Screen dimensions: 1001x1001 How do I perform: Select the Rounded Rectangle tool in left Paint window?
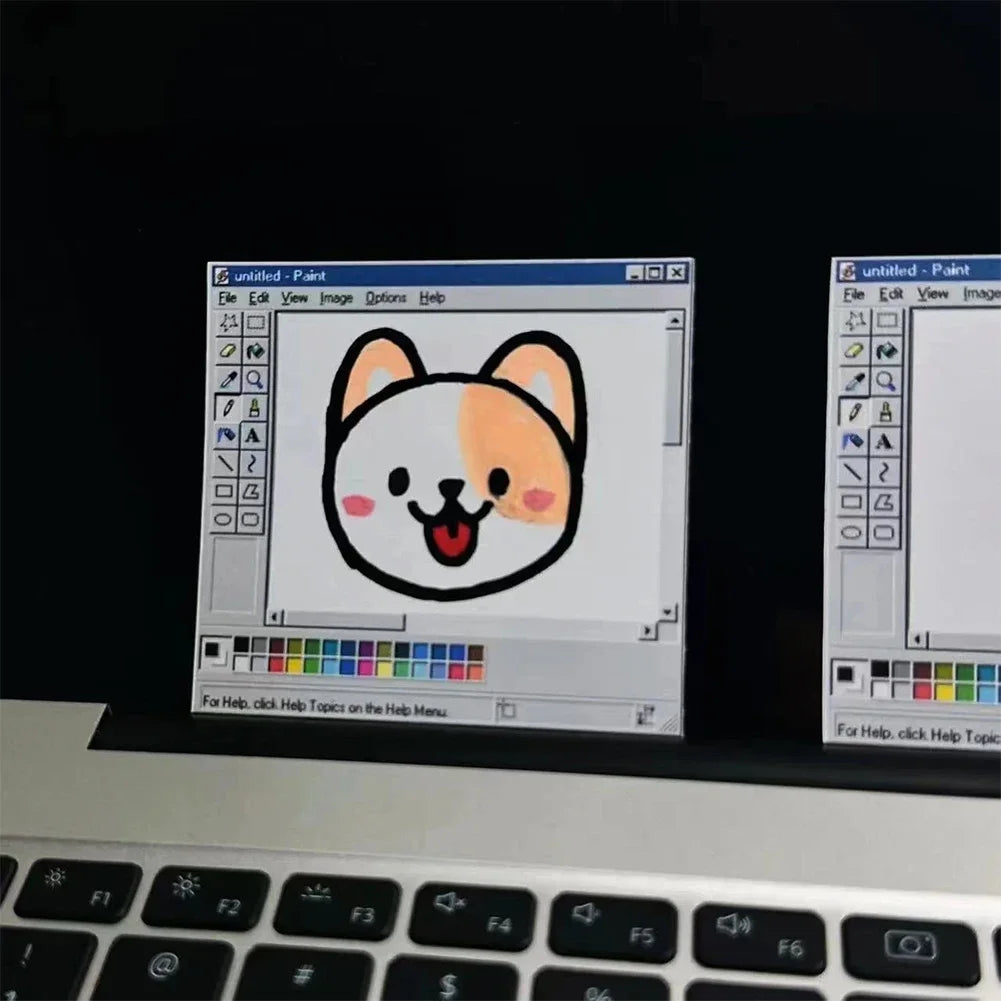[x=251, y=518]
